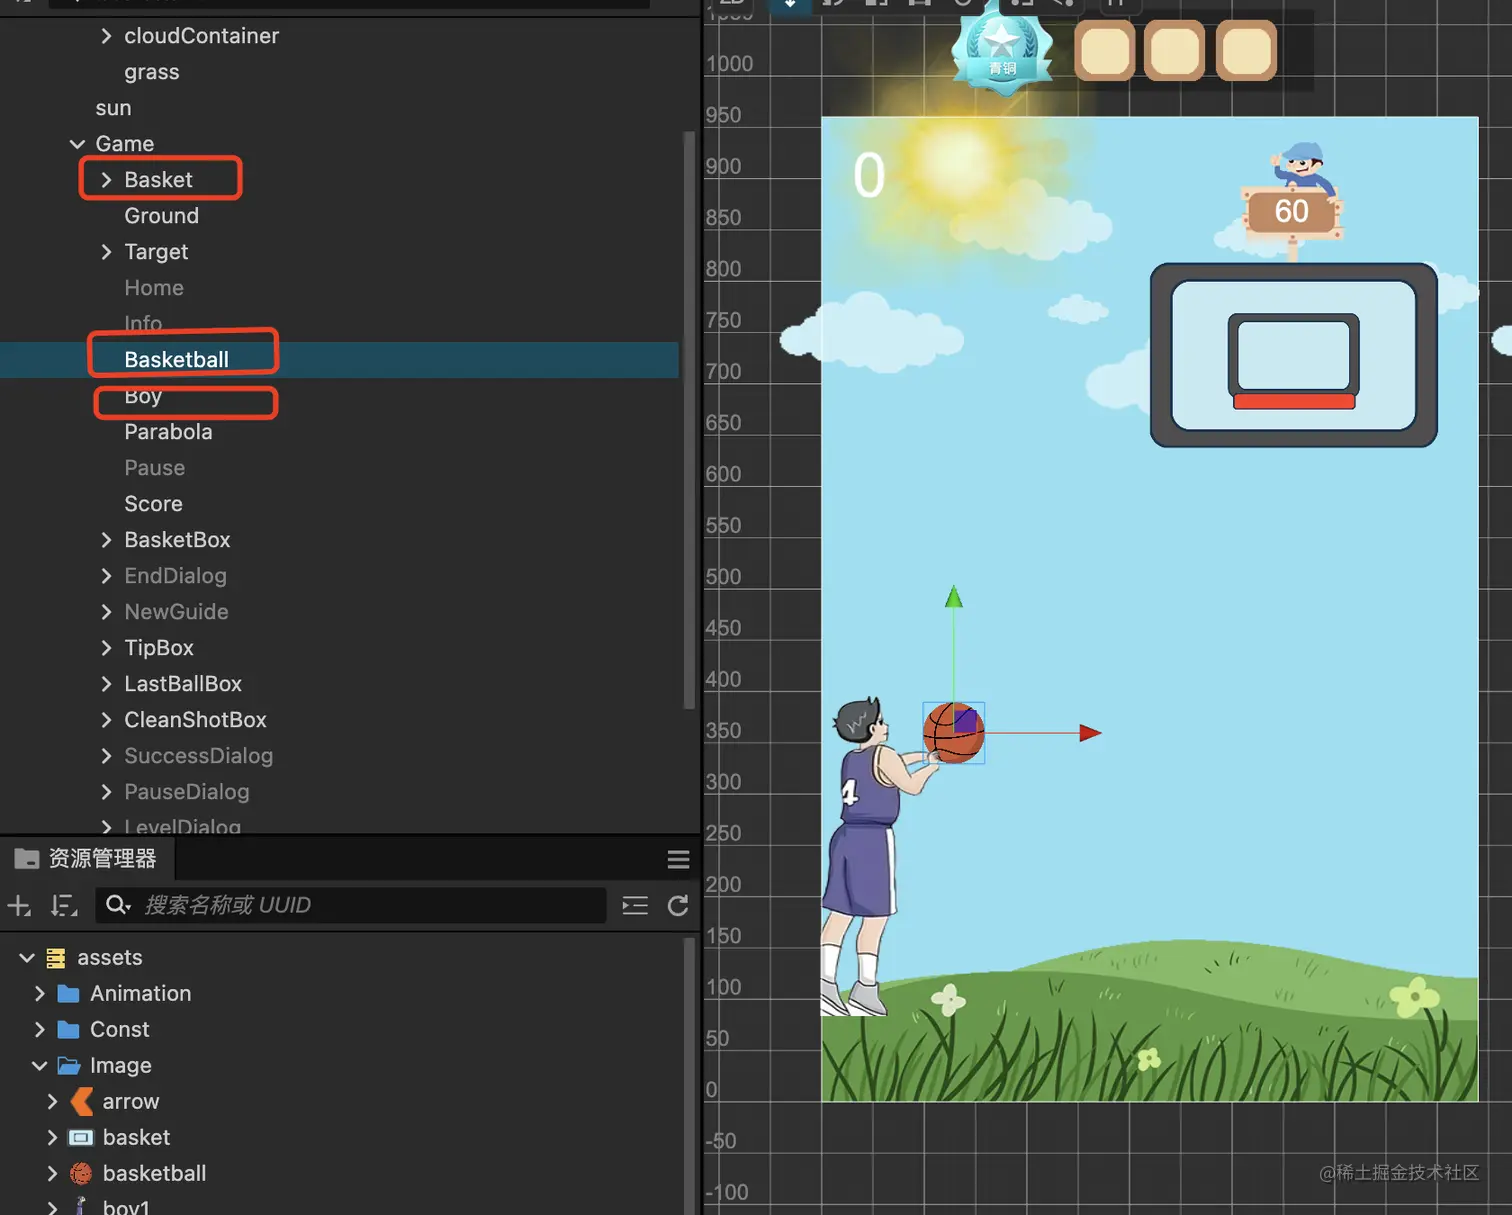
Task: Expand the LastBallBox node
Action: tap(106, 684)
